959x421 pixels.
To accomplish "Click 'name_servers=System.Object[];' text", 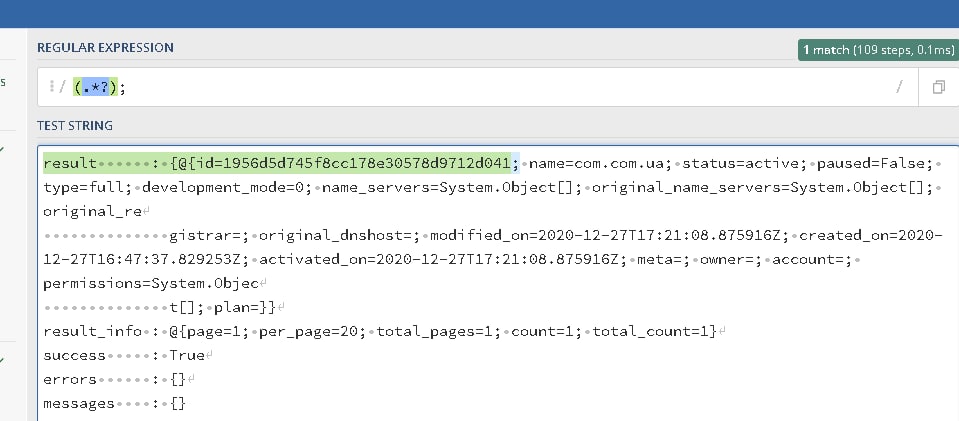I will [452, 187].
